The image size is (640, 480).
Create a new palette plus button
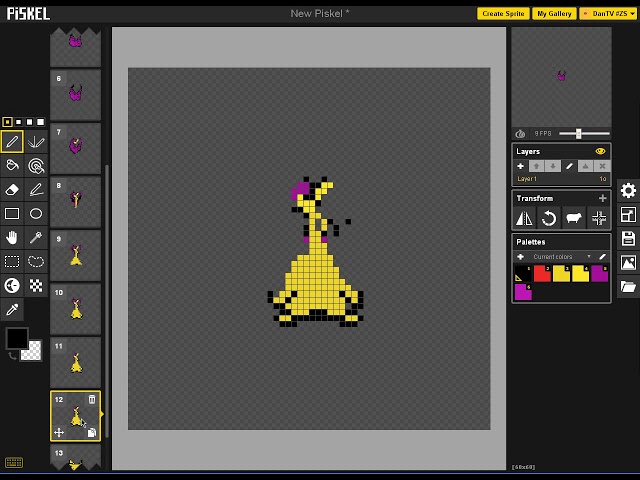coord(520,257)
